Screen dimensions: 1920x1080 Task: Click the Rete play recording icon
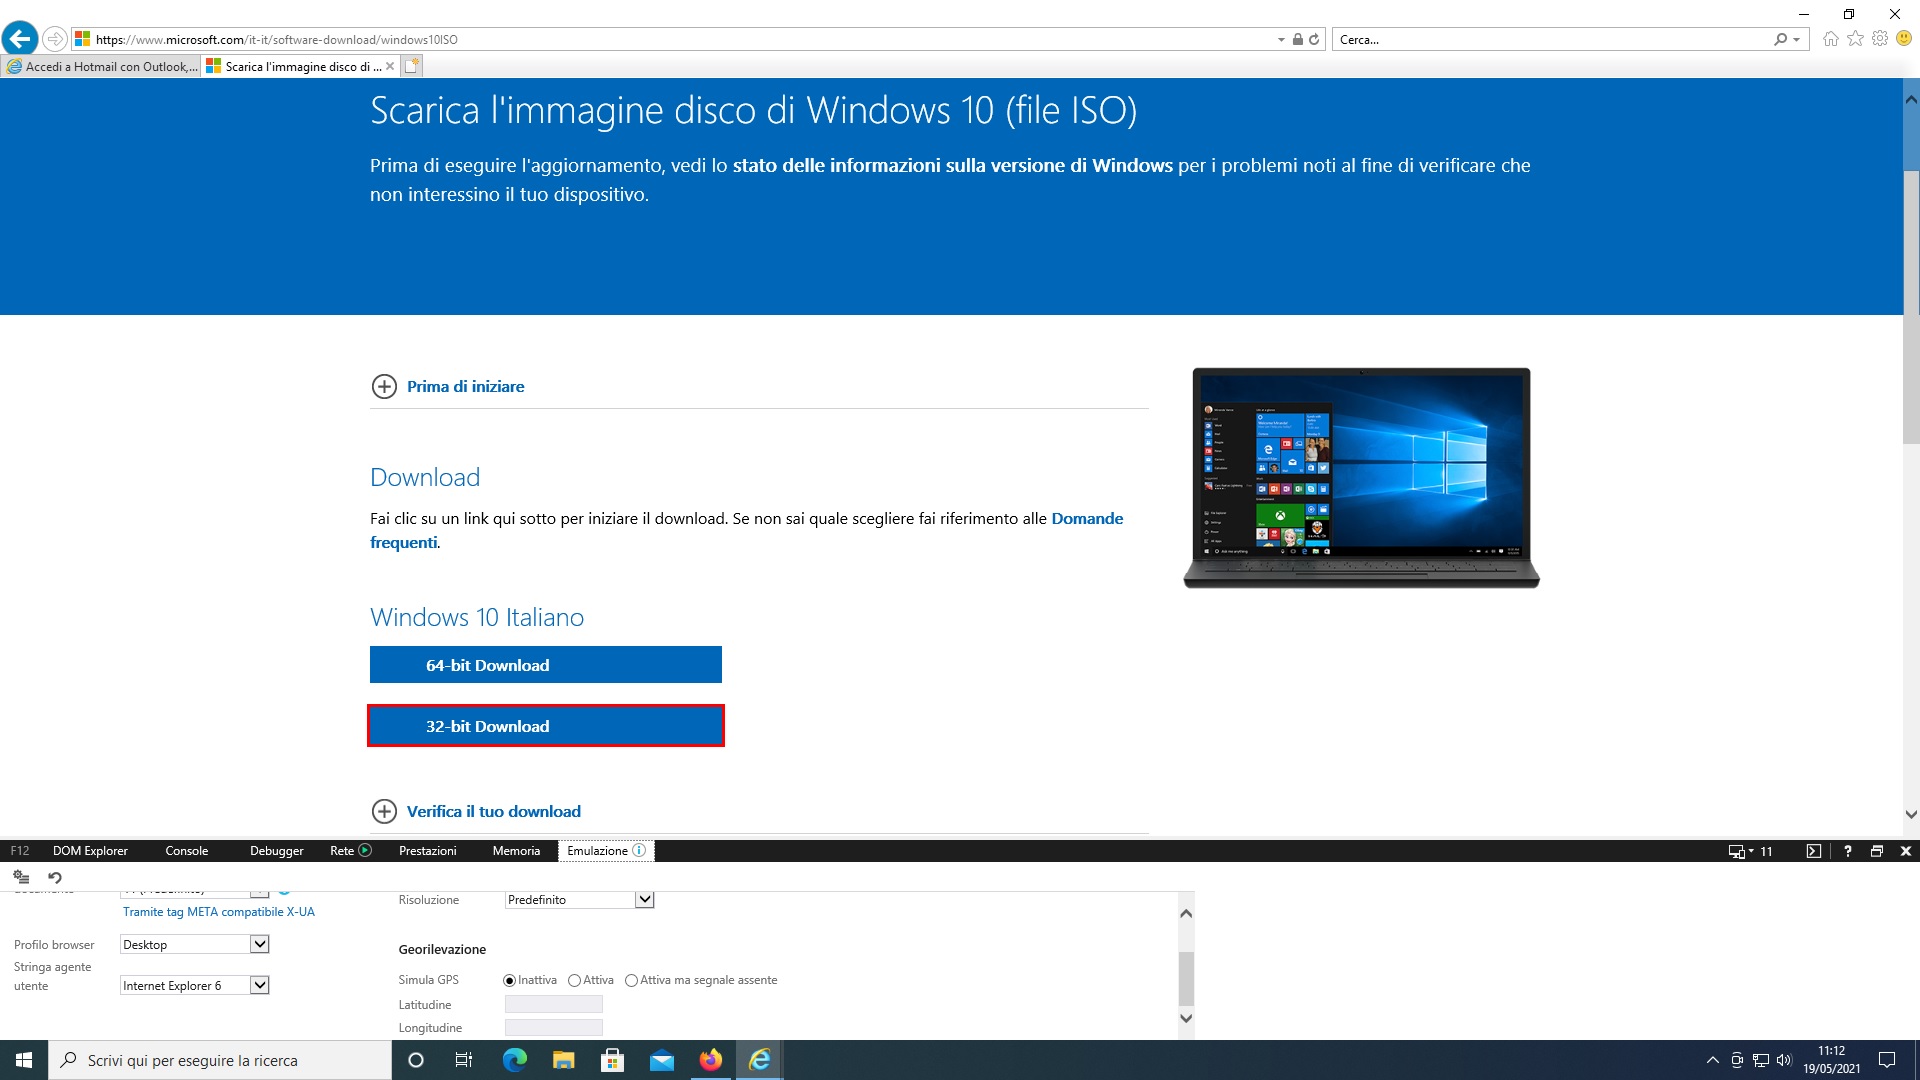click(365, 850)
